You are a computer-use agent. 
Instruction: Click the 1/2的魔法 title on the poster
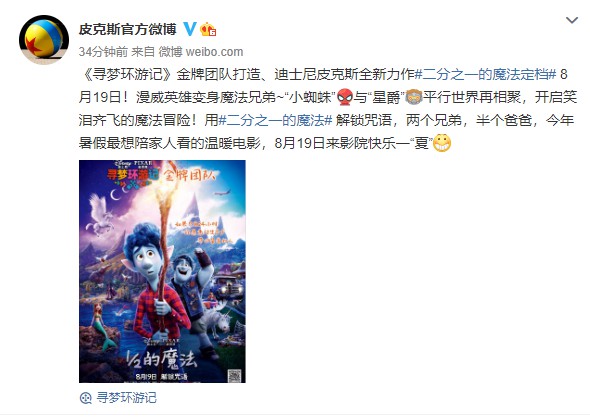point(161,358)
